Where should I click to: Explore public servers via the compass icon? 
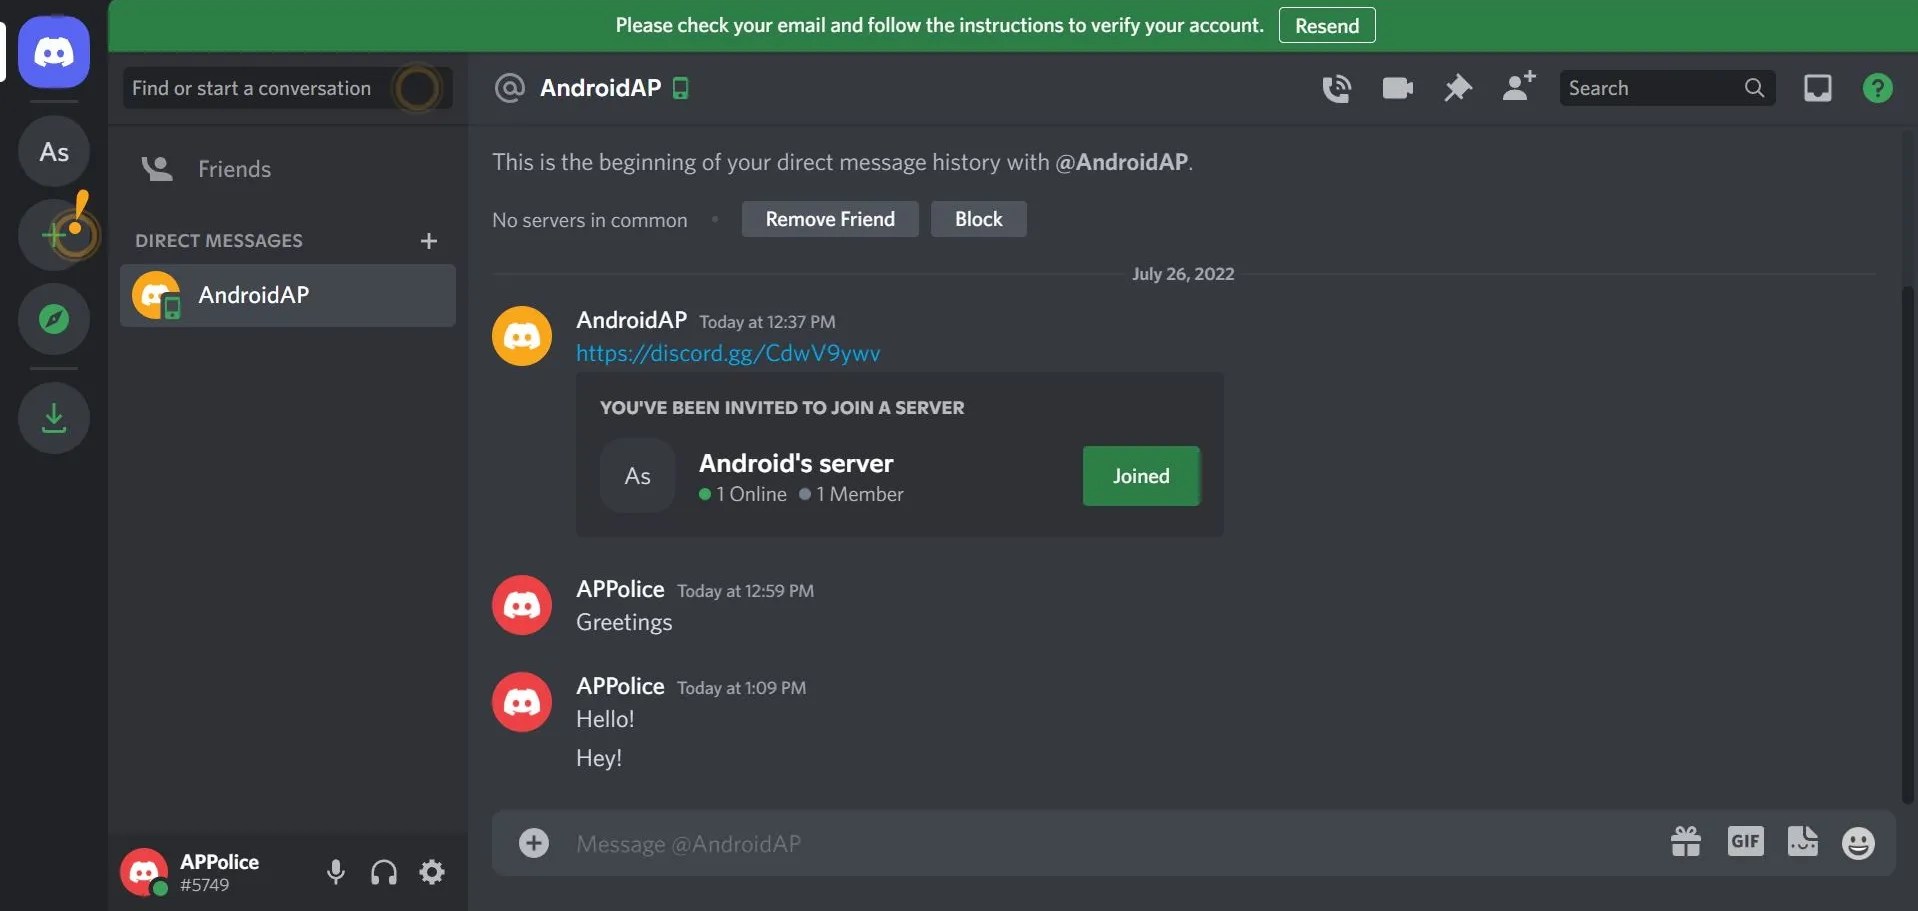[53, 319]
